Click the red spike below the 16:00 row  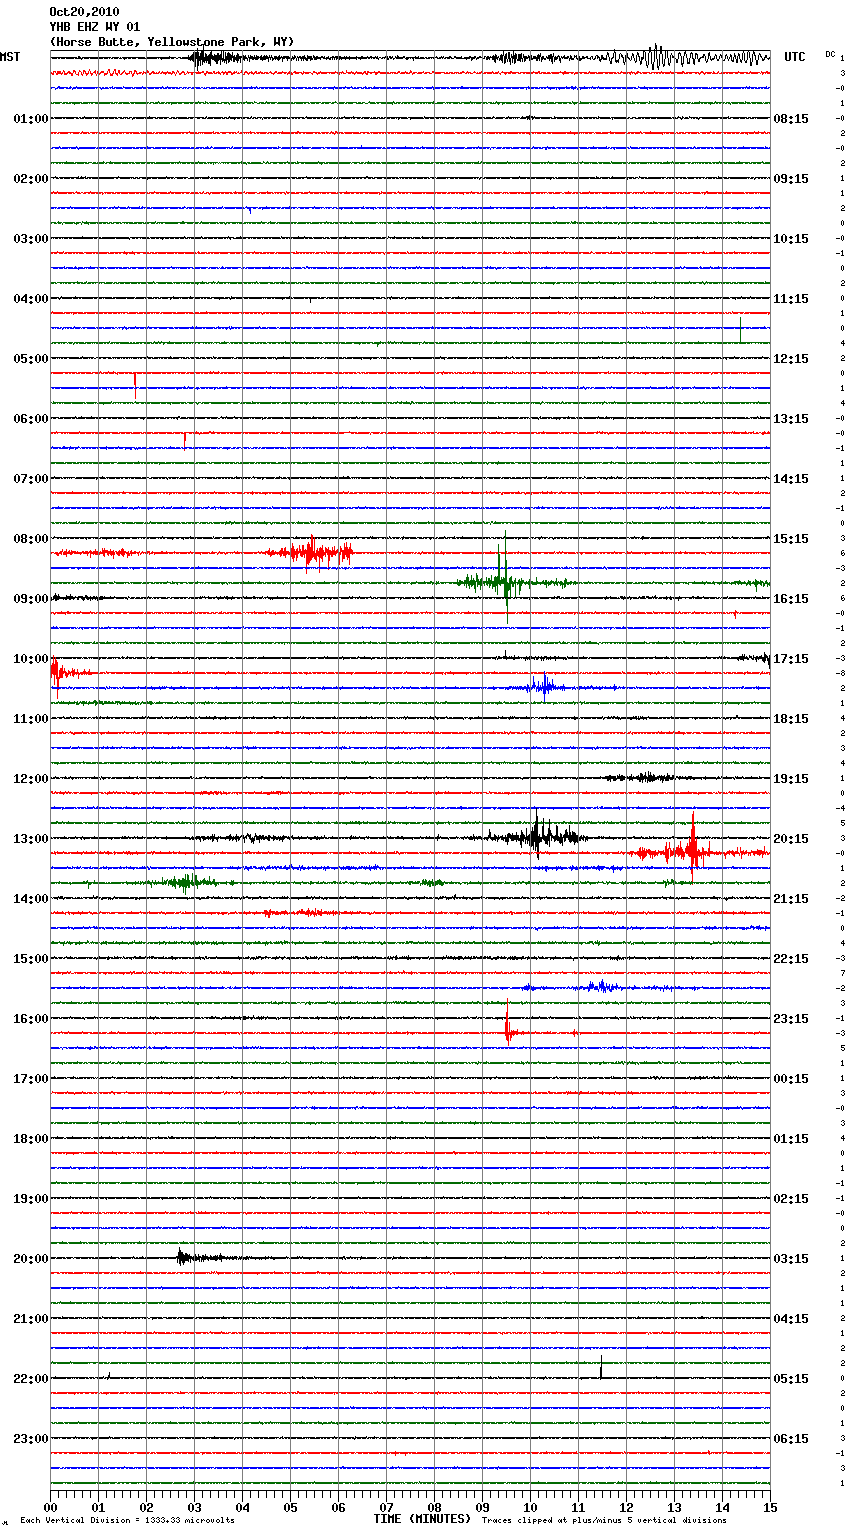(509, 1029)
